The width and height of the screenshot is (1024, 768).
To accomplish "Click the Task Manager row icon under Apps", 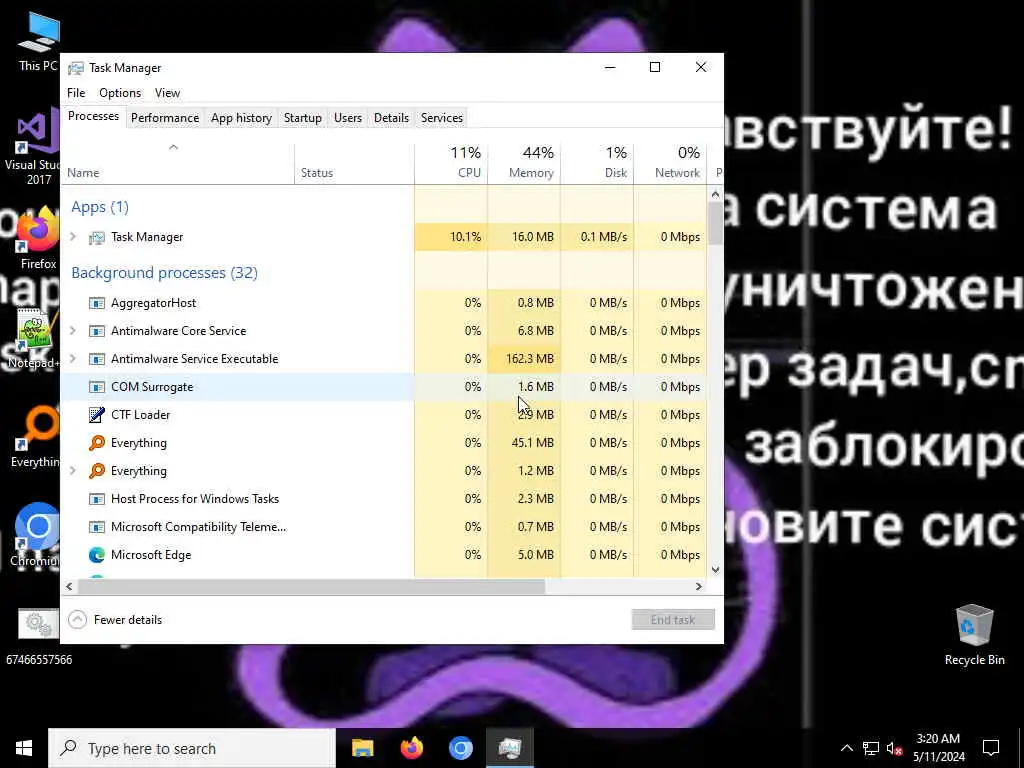I will click(x=97, y=237).
